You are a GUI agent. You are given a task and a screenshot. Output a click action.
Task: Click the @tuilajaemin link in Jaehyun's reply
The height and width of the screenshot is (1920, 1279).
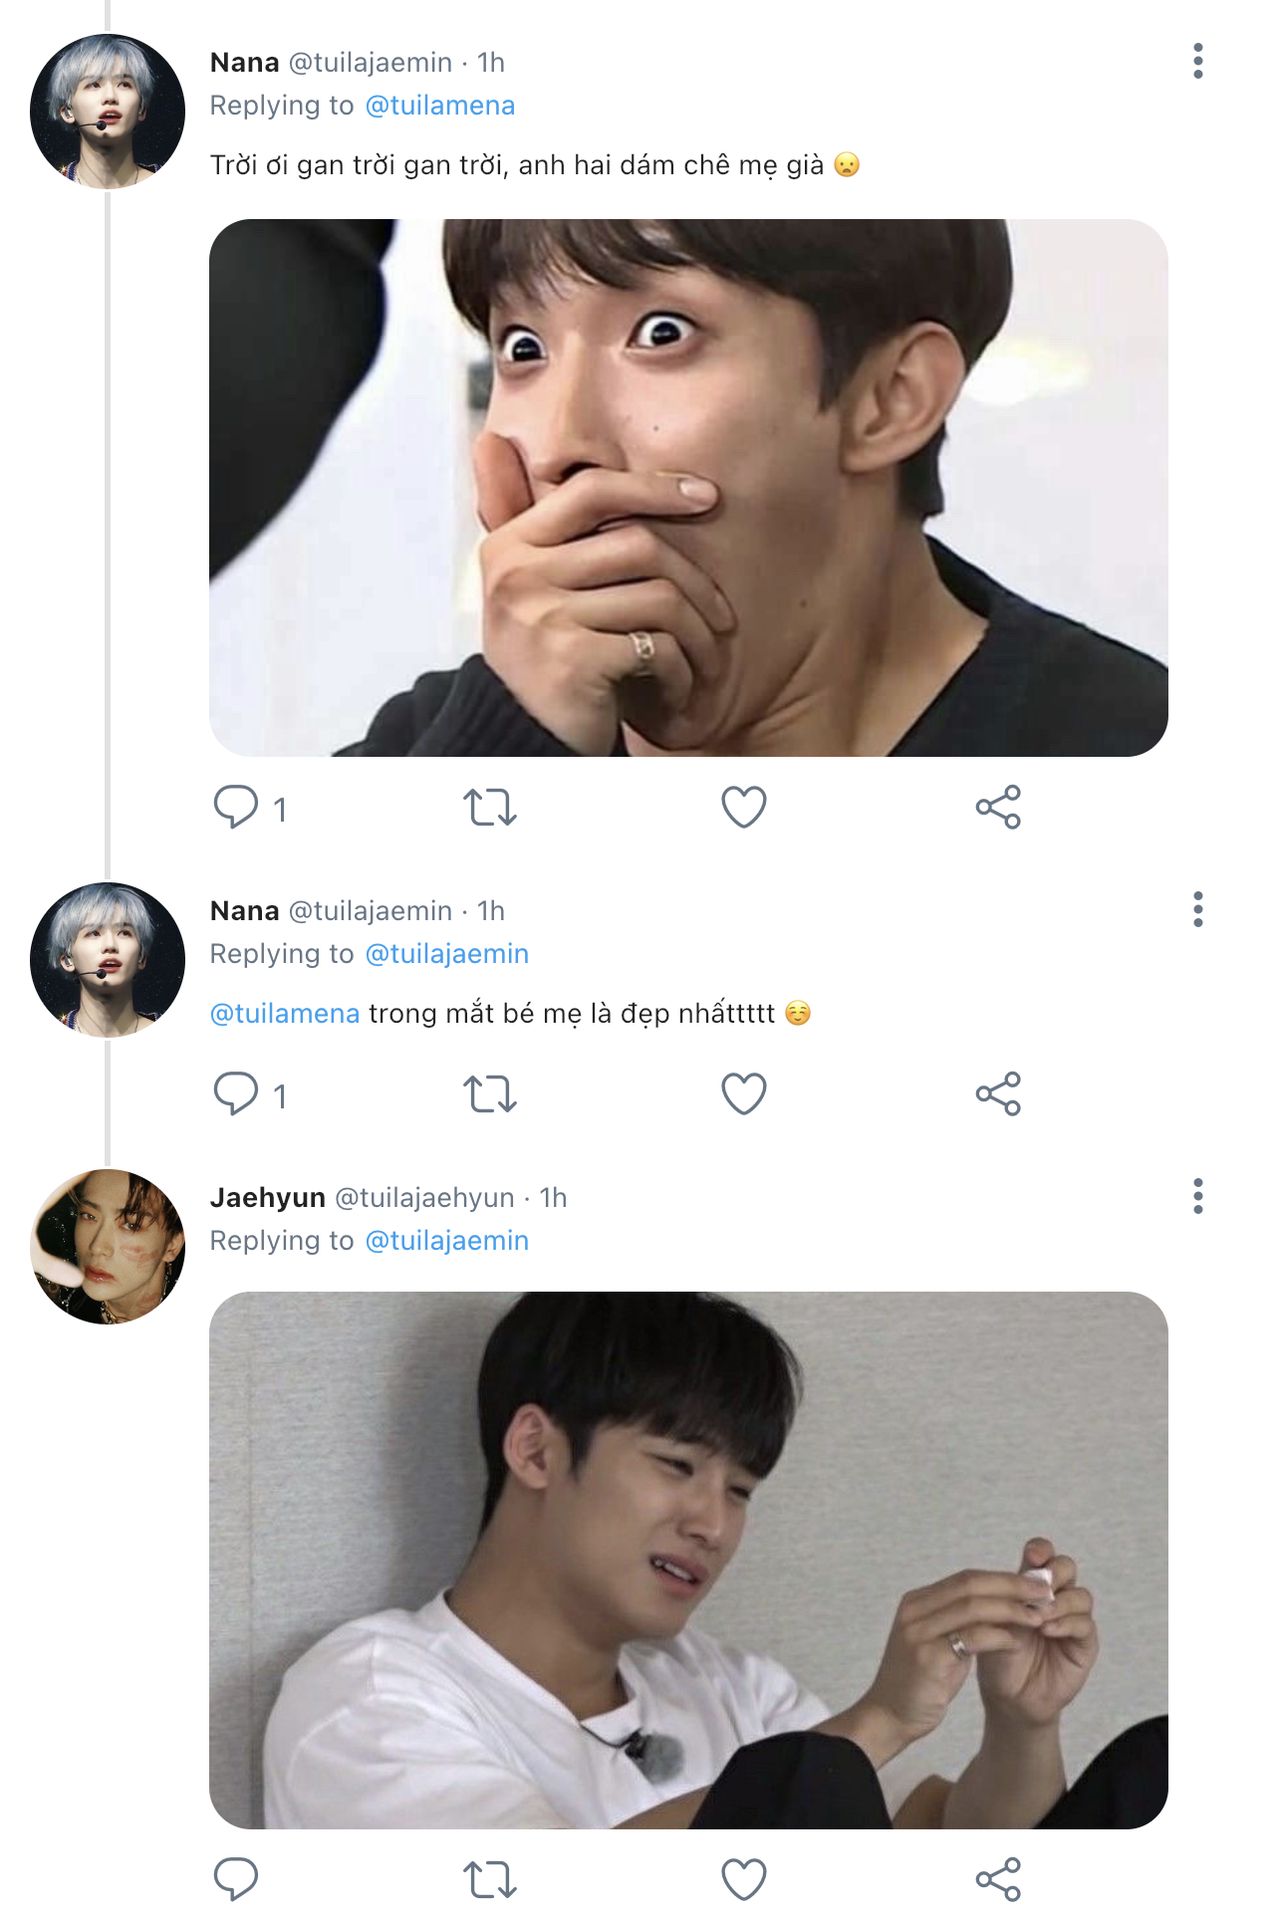(x=446, y=1240)
